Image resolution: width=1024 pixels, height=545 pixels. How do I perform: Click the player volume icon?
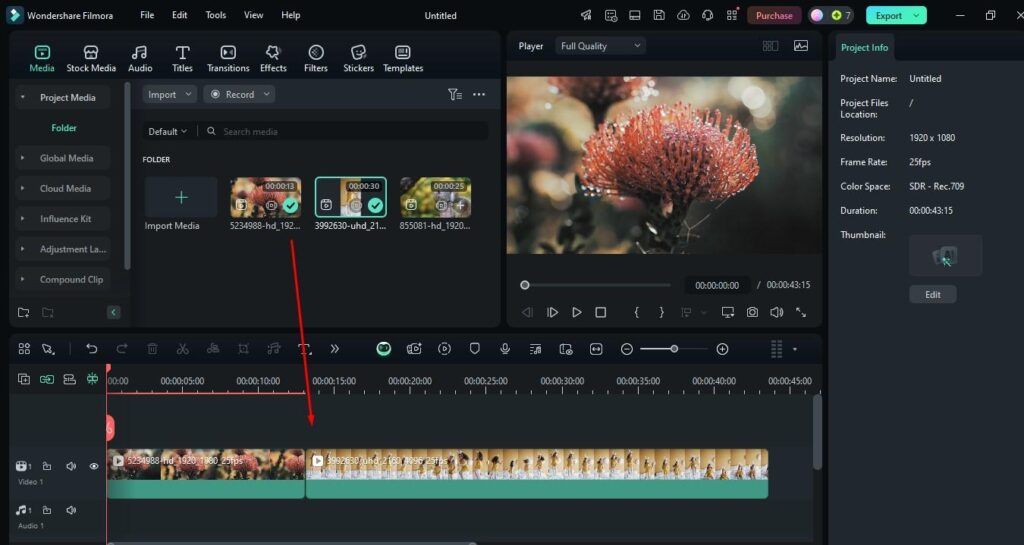[x=776, y=313]
